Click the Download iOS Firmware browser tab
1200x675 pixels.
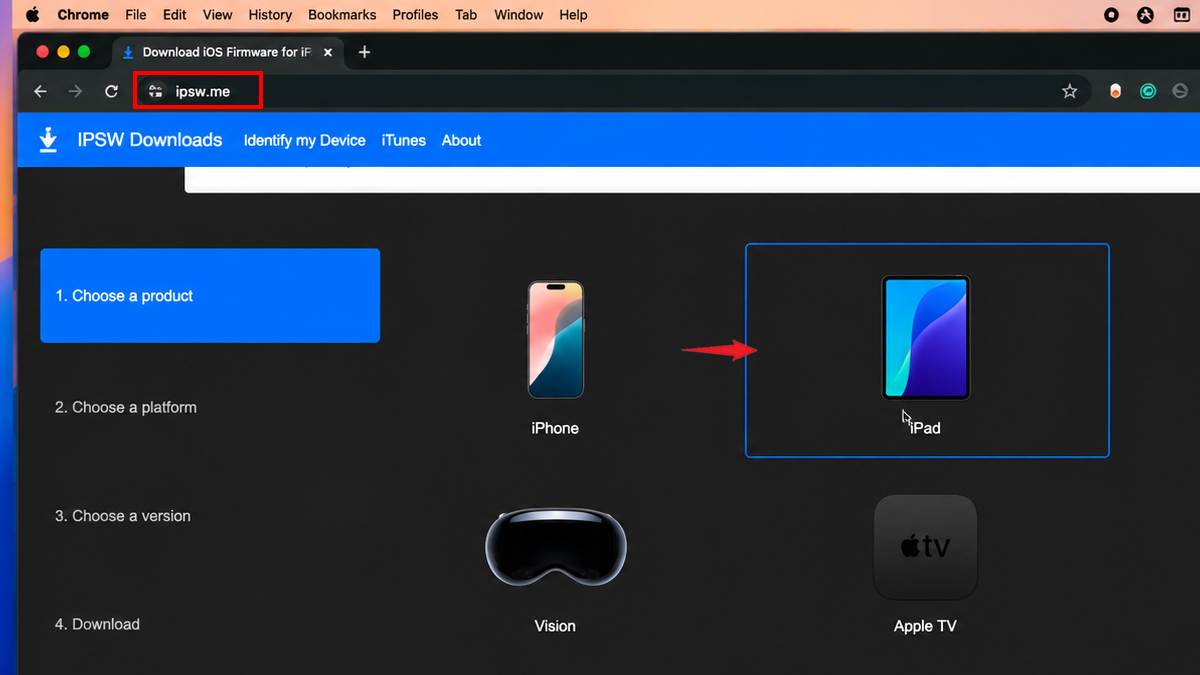click(x=228, y=52)
